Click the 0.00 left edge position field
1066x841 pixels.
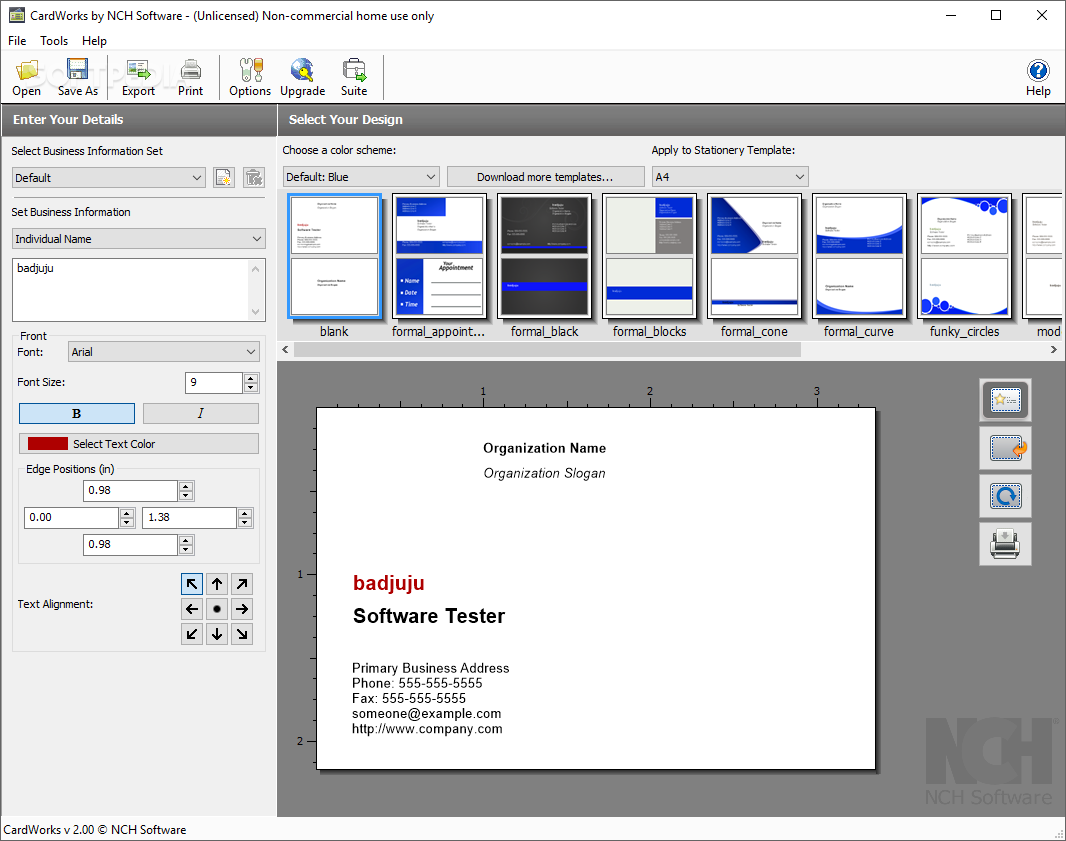pos(72,517)
